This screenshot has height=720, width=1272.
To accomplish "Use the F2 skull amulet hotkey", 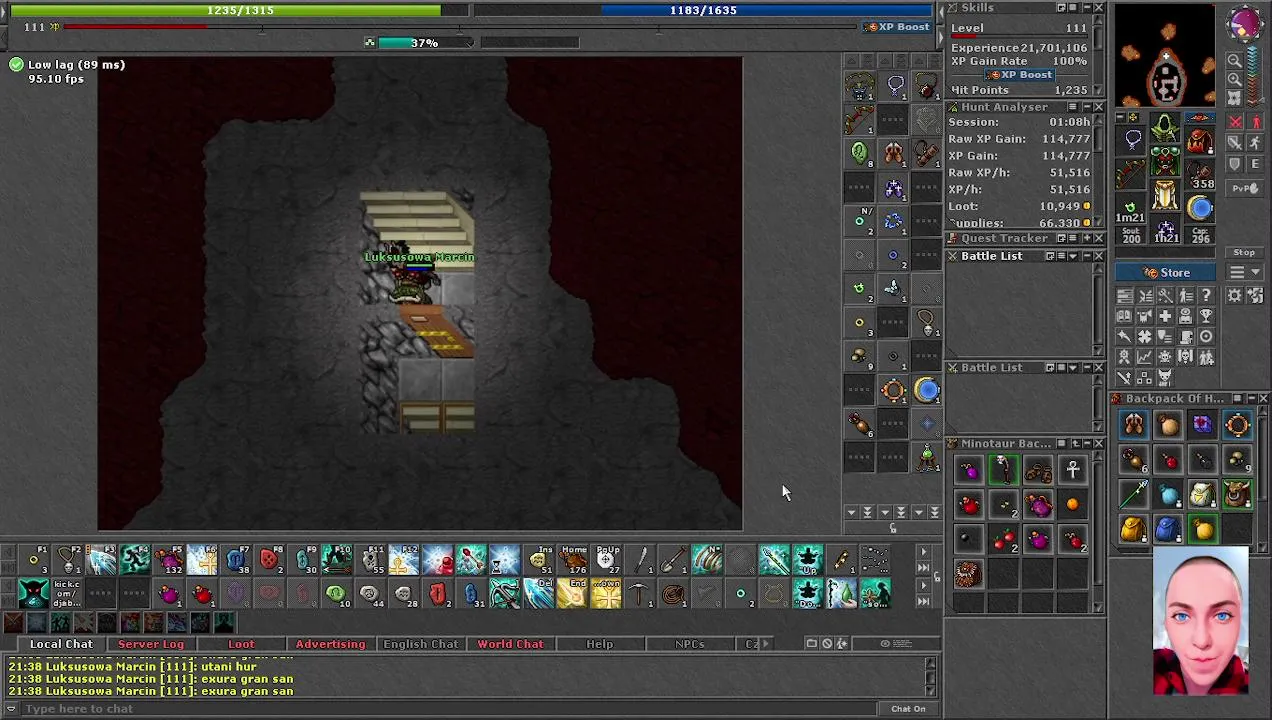I will tap(68, 560).
